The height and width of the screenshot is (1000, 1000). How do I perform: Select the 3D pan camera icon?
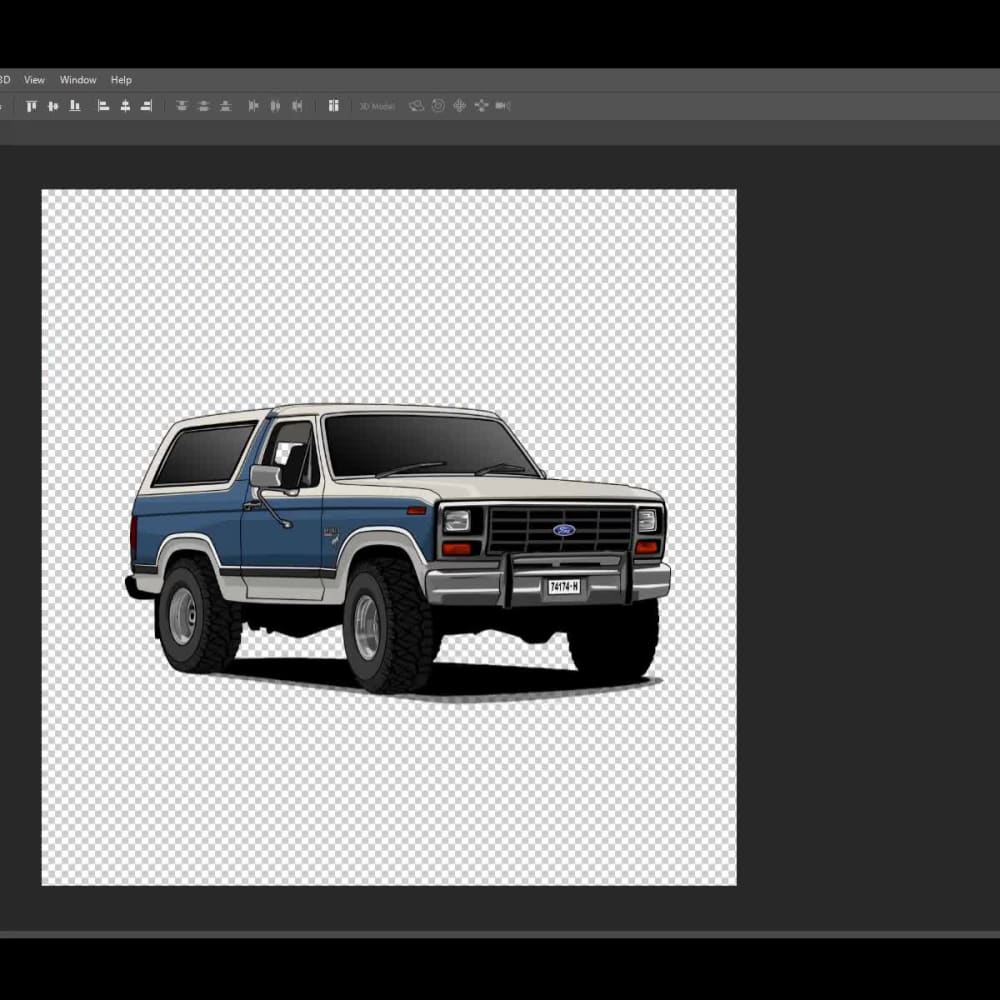click(x=460, y=106)
